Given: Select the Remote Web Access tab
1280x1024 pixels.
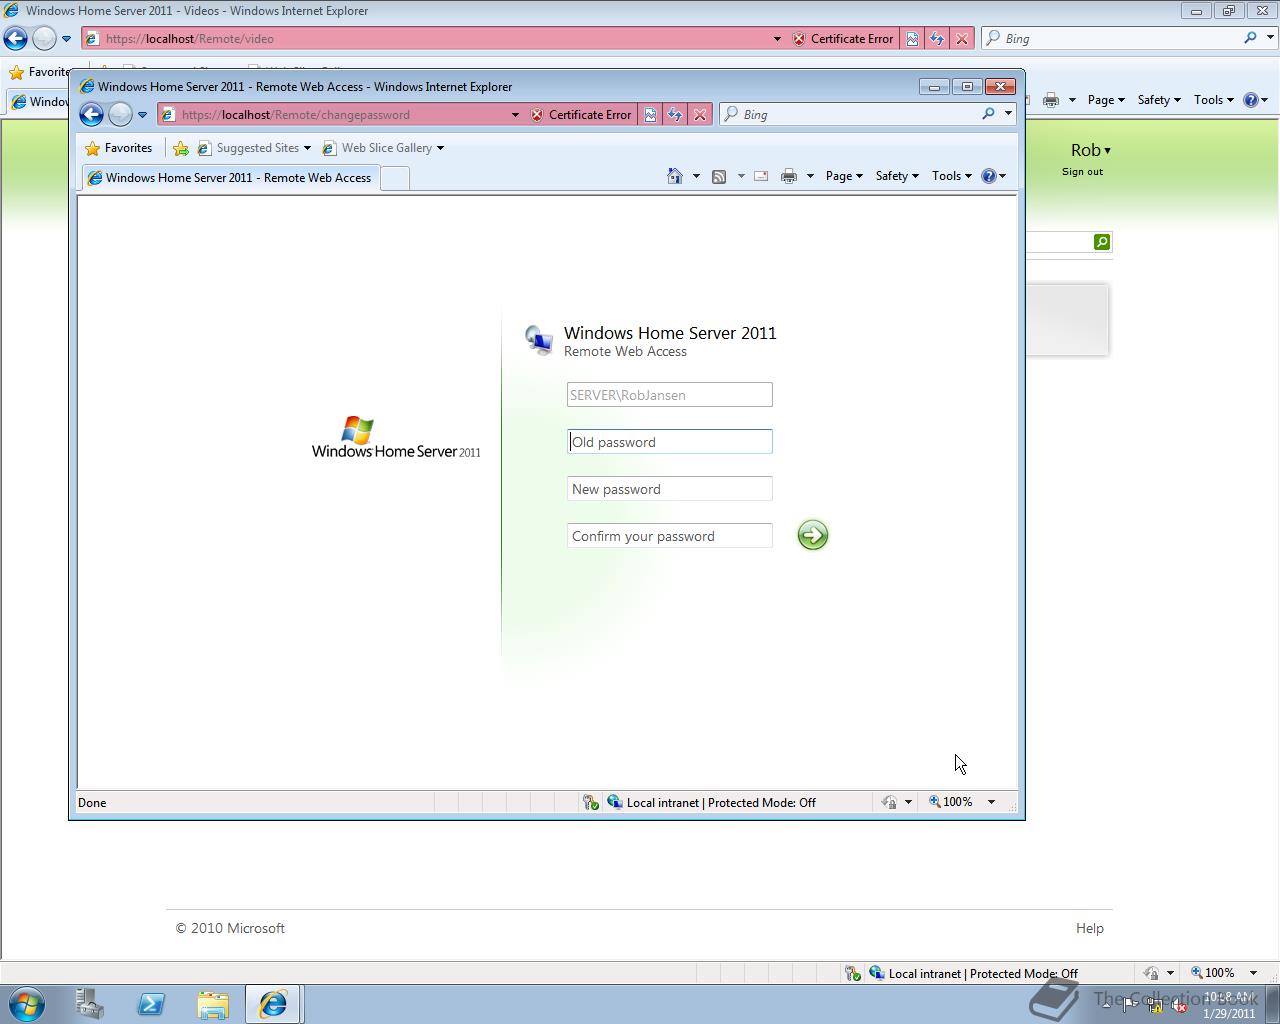Looking at the screenshot, I should (231, 178).
